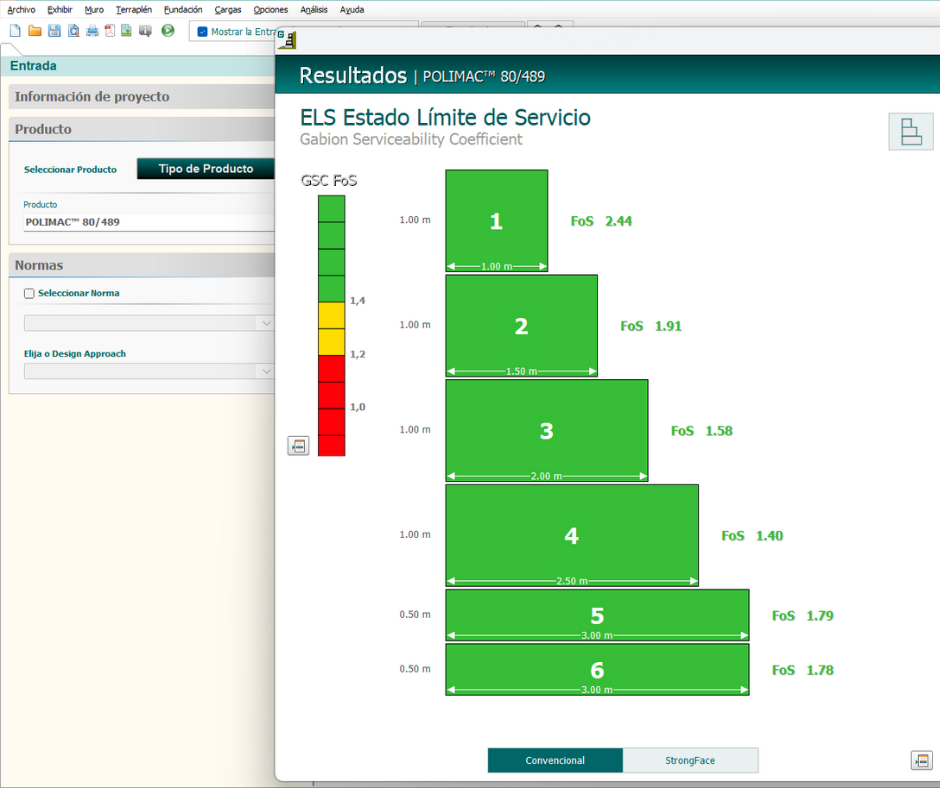Click the Tipo de Producto button
This screenshot has width=940, height=788.
coord(205,169)
